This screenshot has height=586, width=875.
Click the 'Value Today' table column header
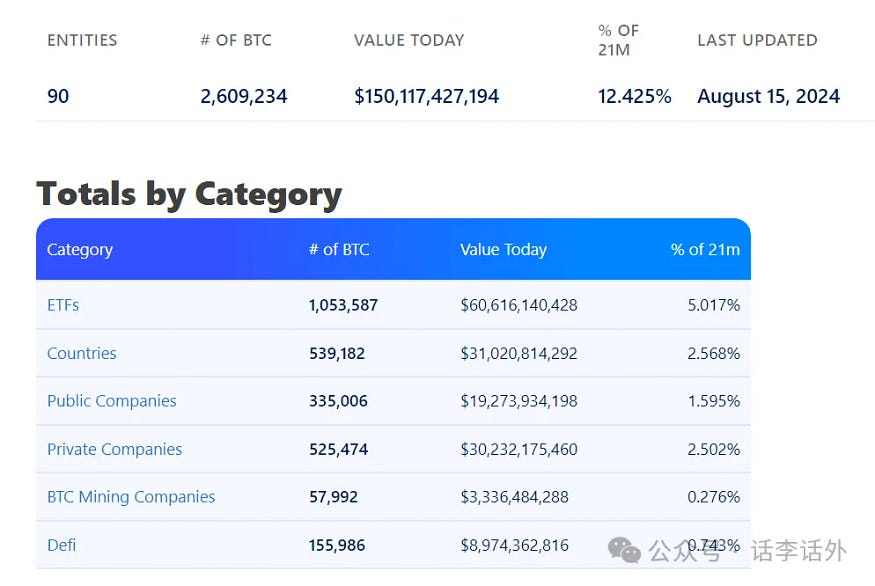tap(503, 249)
